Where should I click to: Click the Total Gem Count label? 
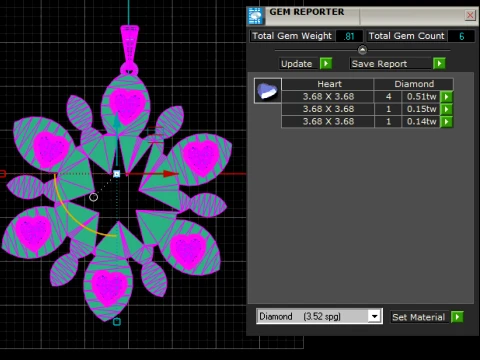click(406, 36)
